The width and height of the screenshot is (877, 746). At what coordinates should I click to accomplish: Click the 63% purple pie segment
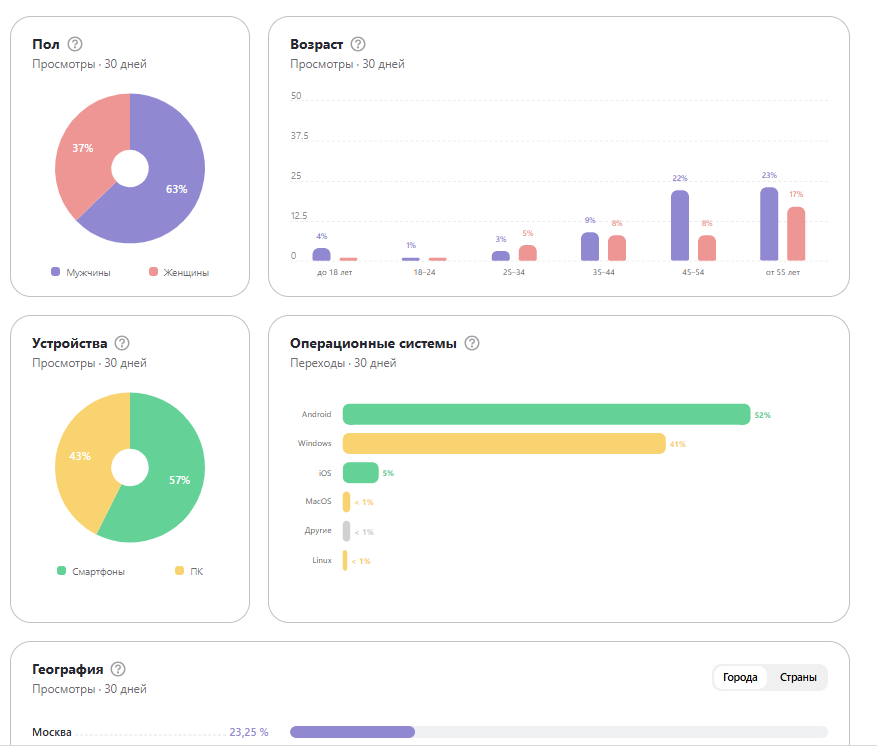(173, 190)
